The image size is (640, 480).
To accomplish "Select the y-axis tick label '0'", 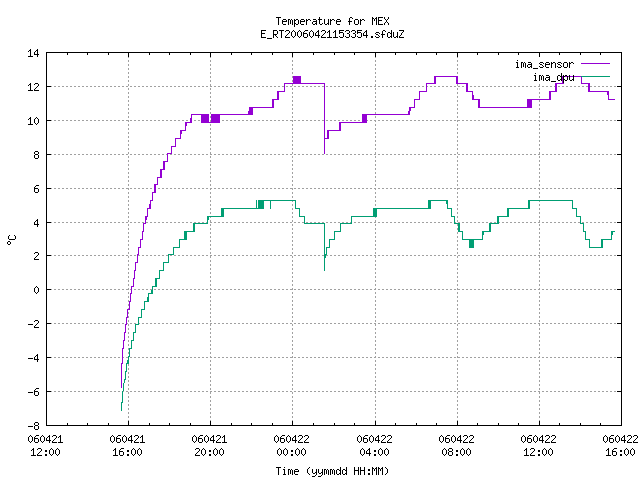I will pyautogui.click(x=37, y=290).
